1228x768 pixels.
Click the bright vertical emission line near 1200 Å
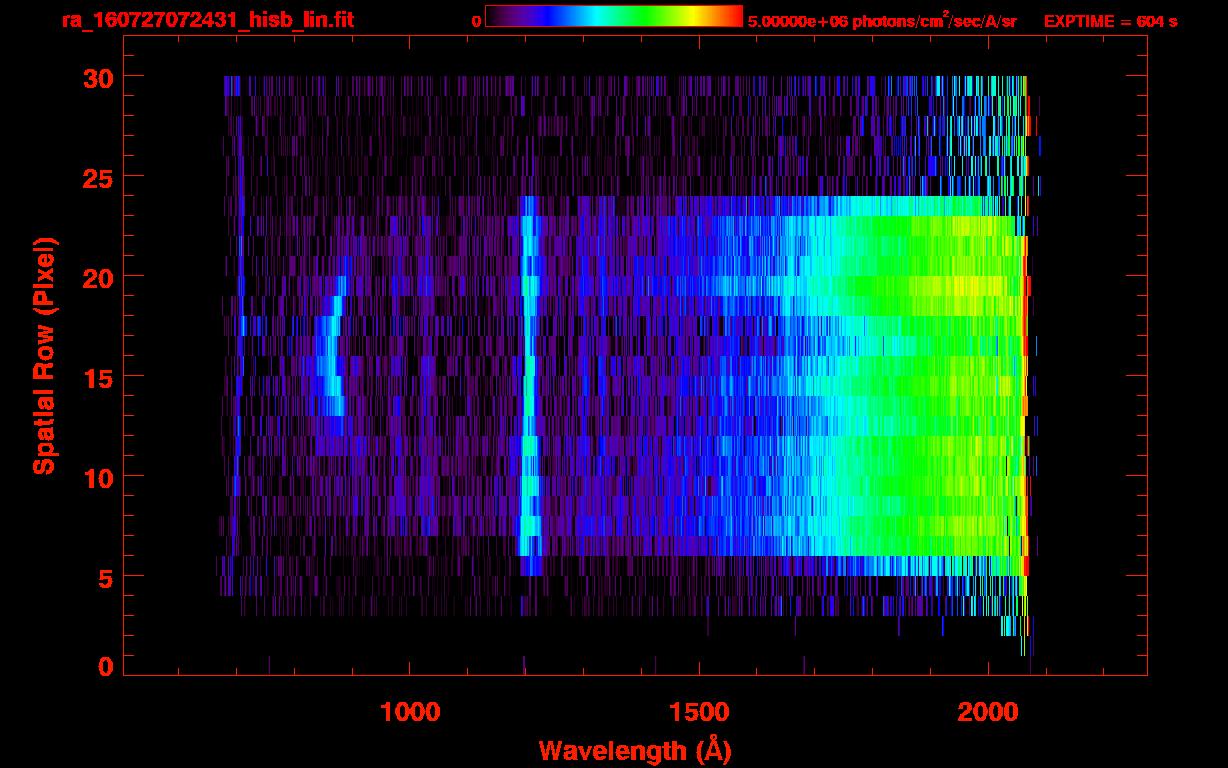[x=528, y=380]
